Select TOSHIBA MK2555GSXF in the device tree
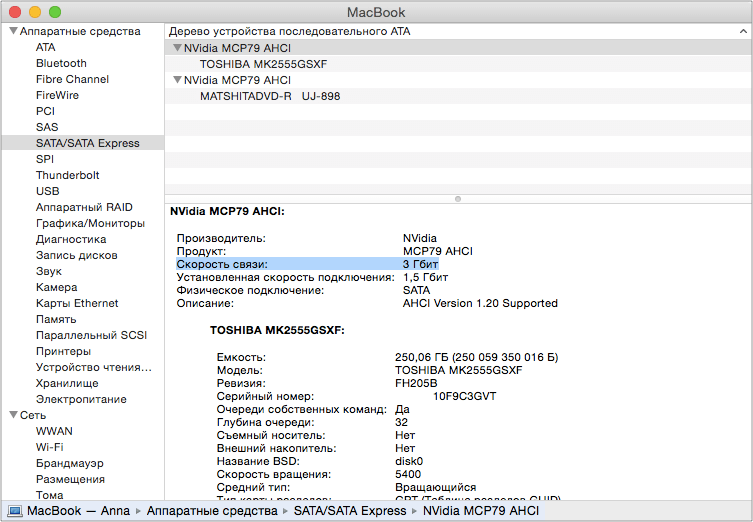This screenshot has height=522, width=753. pyautogui.click(x=263, y=64)
